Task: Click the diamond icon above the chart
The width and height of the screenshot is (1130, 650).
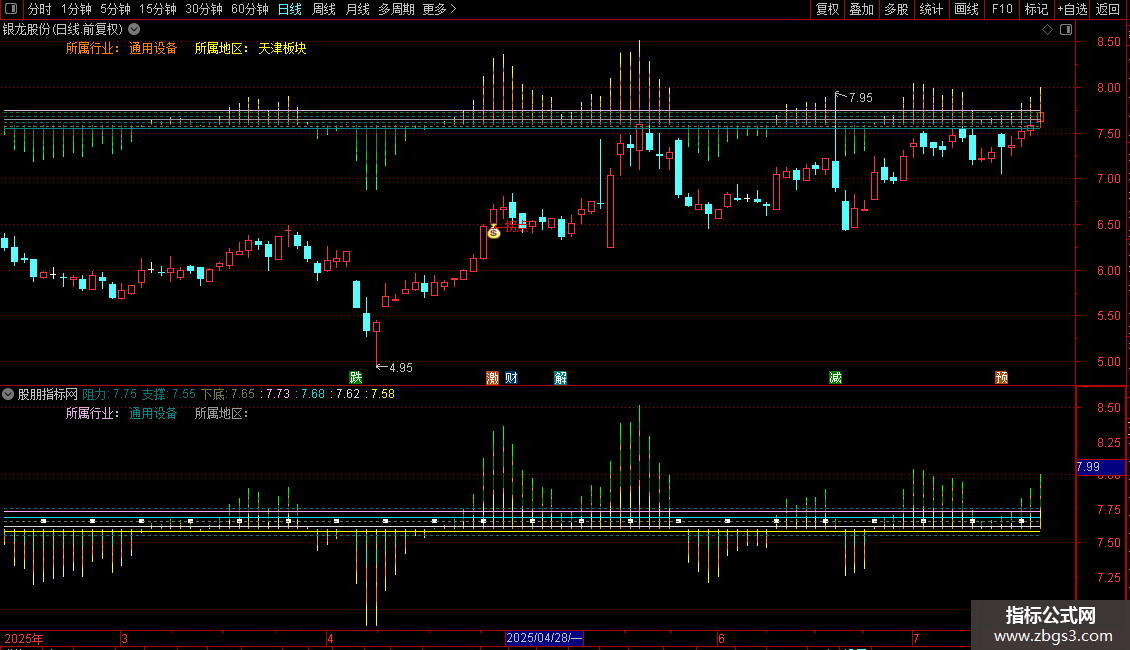Action: click(1047, 30)
